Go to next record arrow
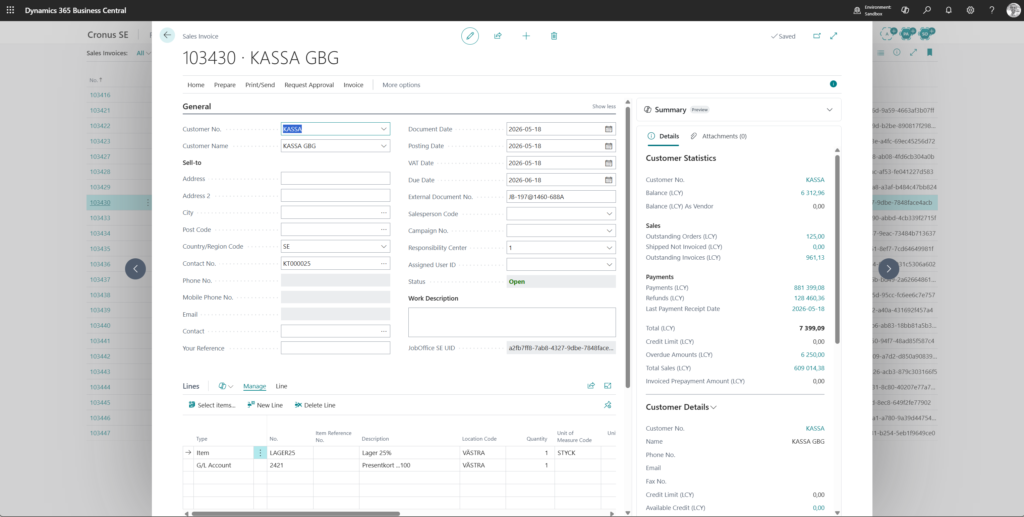This screenshot has height=517, width=1024. [x=888, y=268]
